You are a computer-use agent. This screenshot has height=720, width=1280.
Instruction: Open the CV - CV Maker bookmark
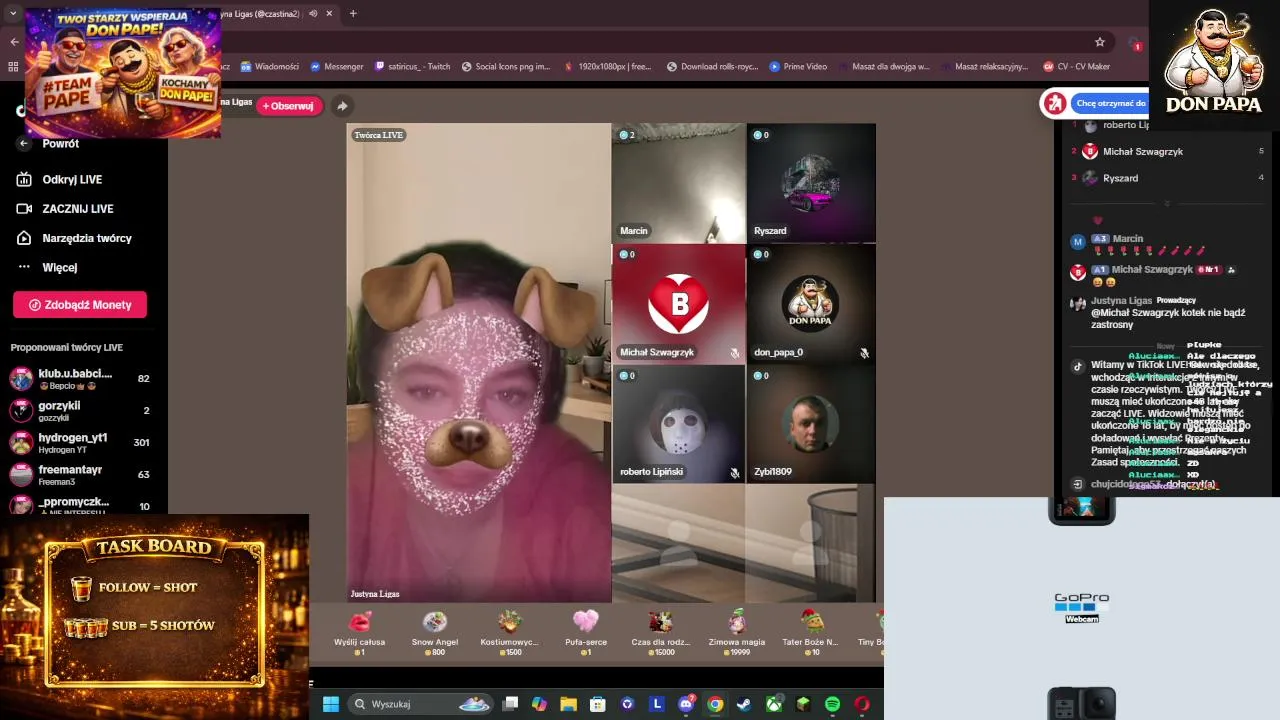[1077, 67]
